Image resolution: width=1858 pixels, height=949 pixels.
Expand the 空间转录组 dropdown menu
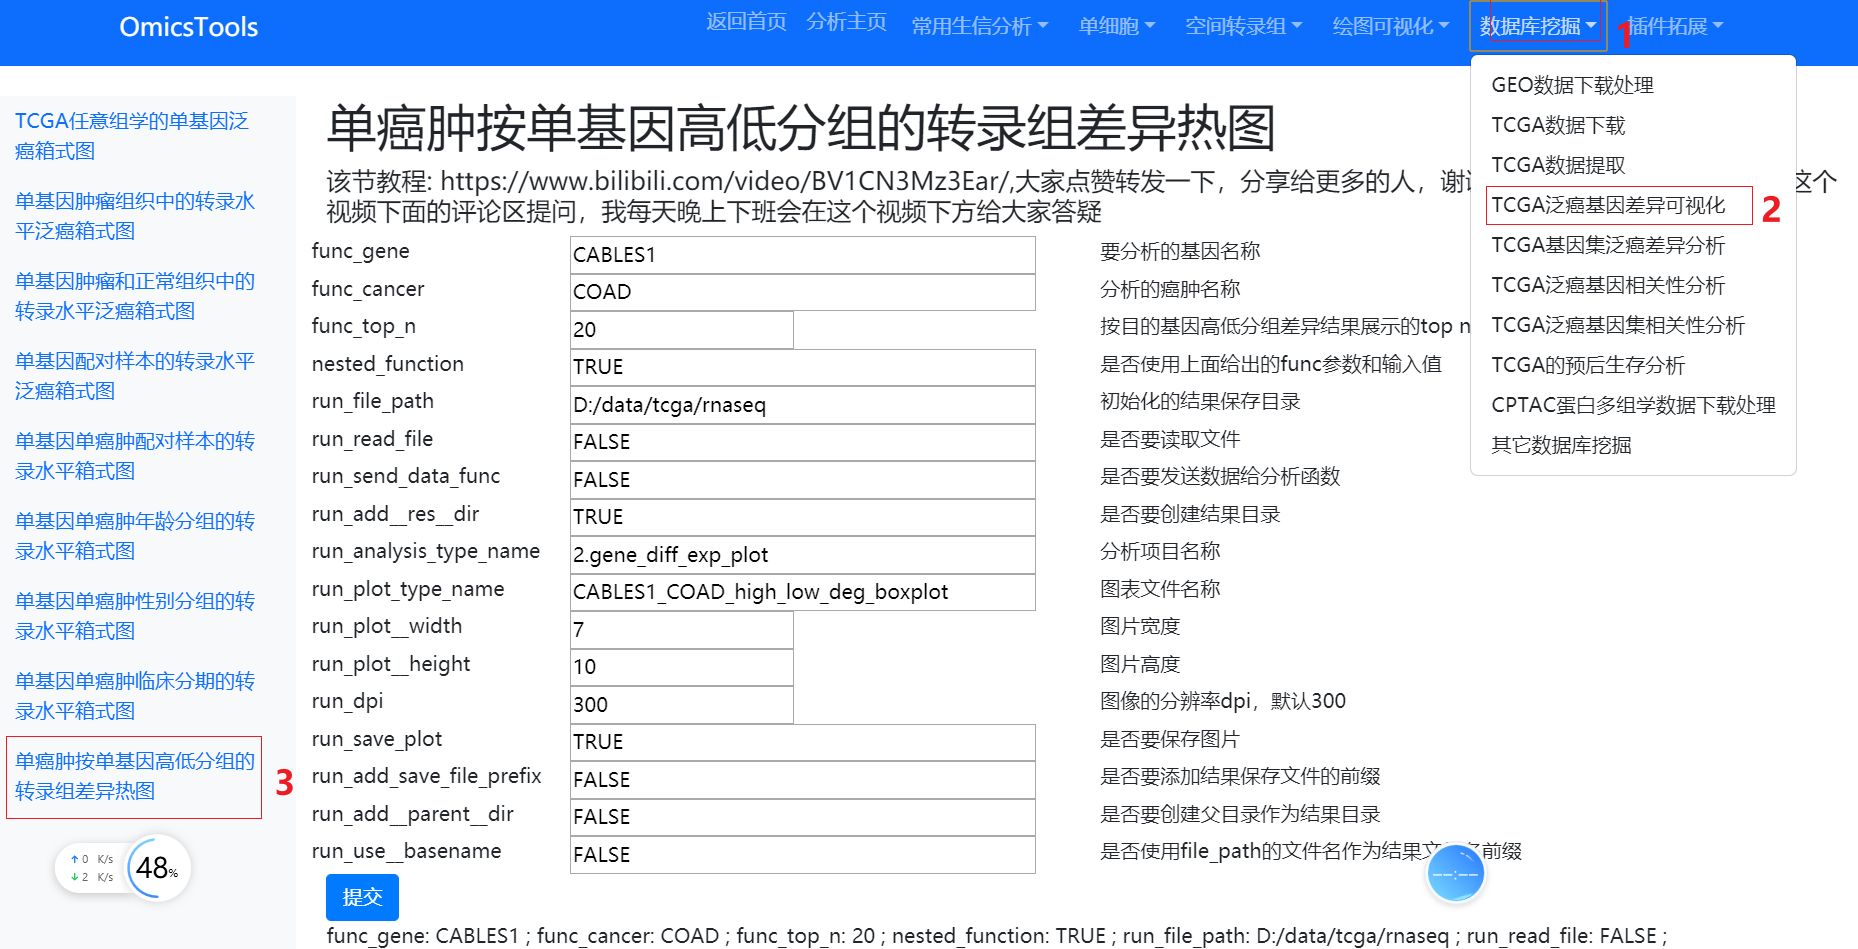[1243, 26]
